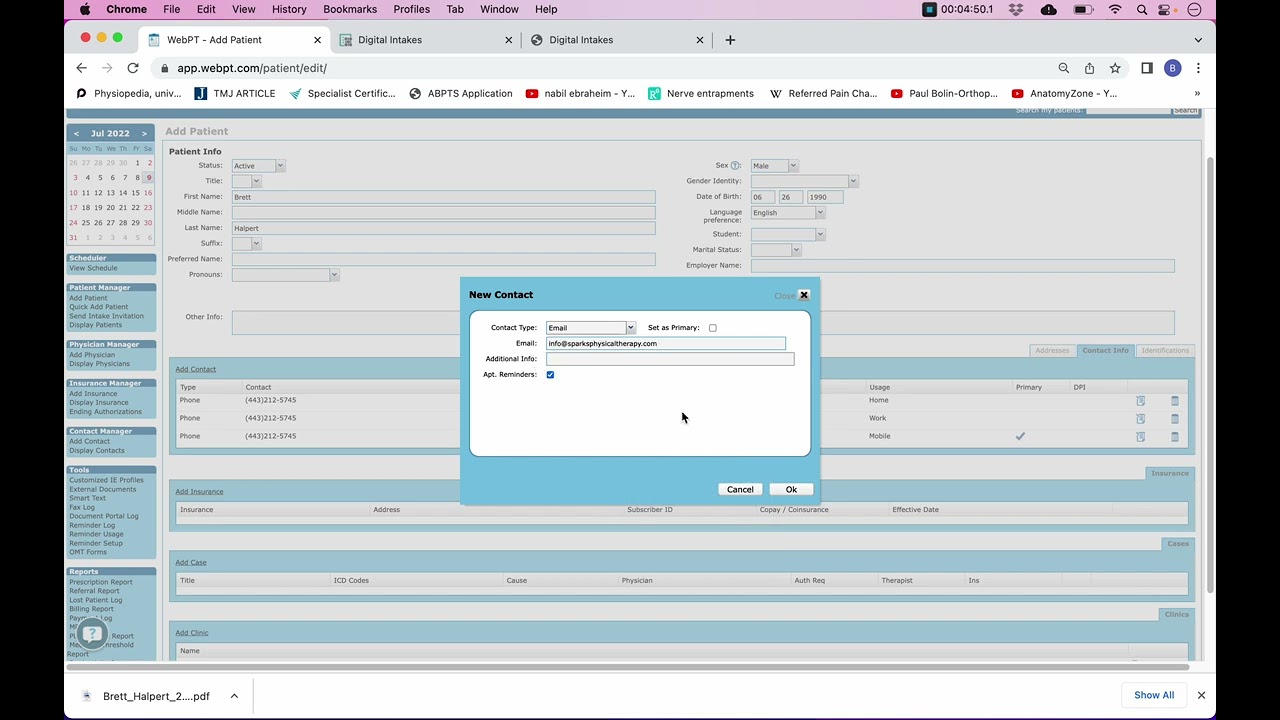The width and height of the screenshot is (1280, 720).
Task: Open the Chrome side panel icon
Action: [1147, 68]
